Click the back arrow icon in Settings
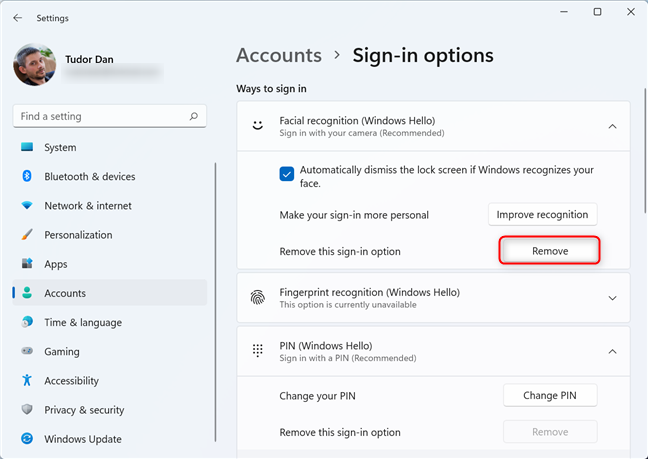 17,18
